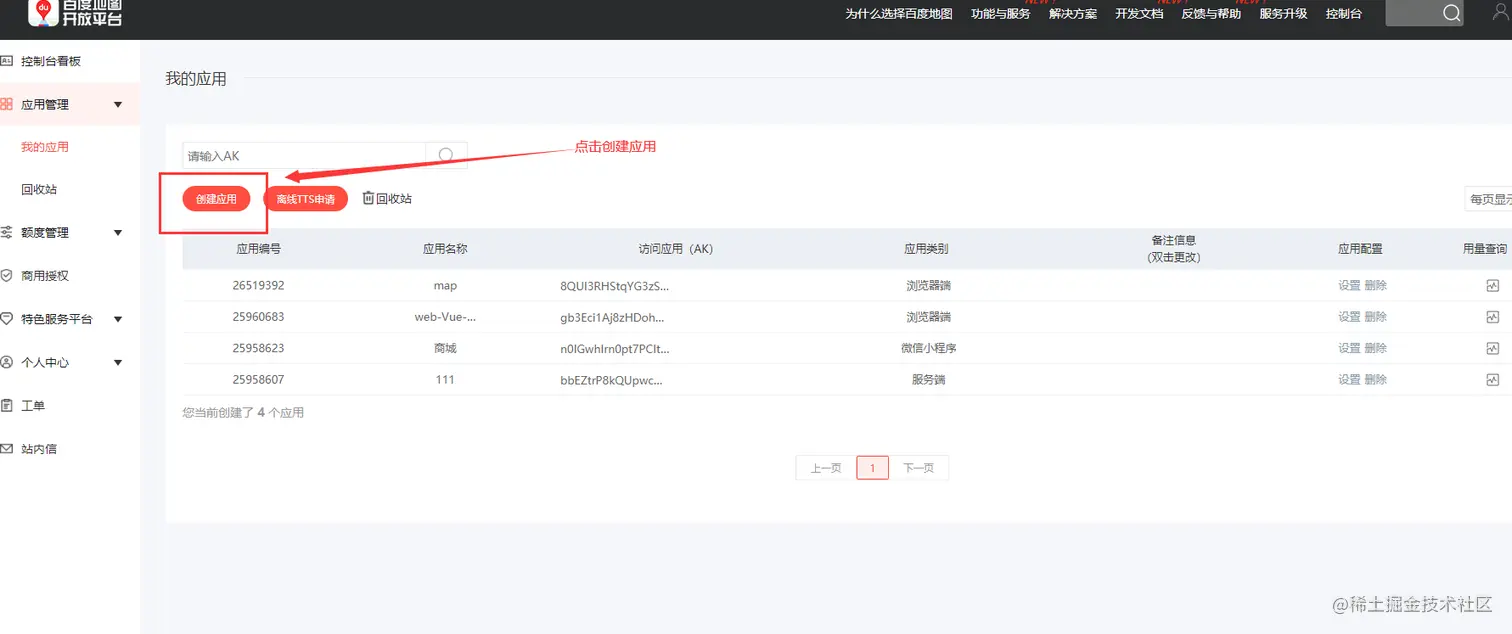
Task: Click application number 26519392
Action: point(258,285)
